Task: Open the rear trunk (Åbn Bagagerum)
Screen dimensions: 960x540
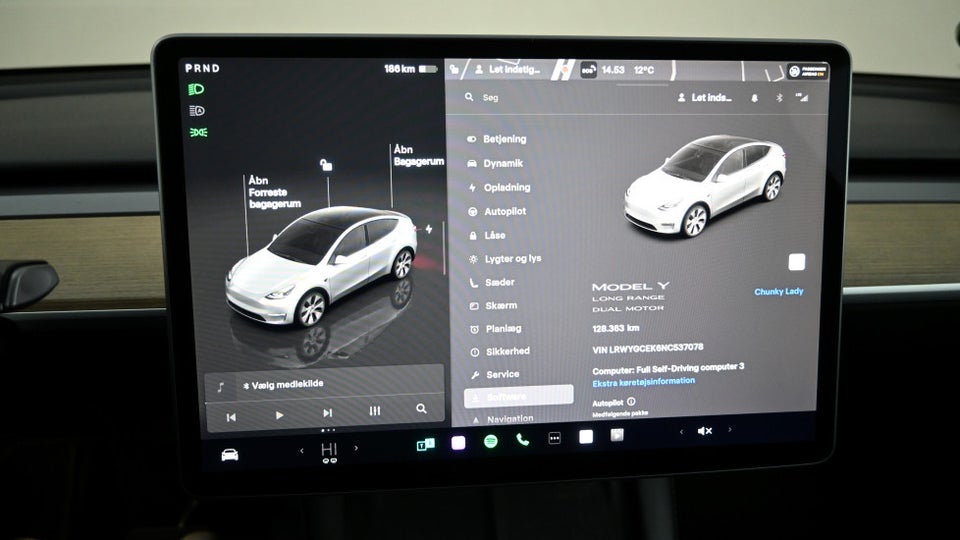Action: coord(418,155)
